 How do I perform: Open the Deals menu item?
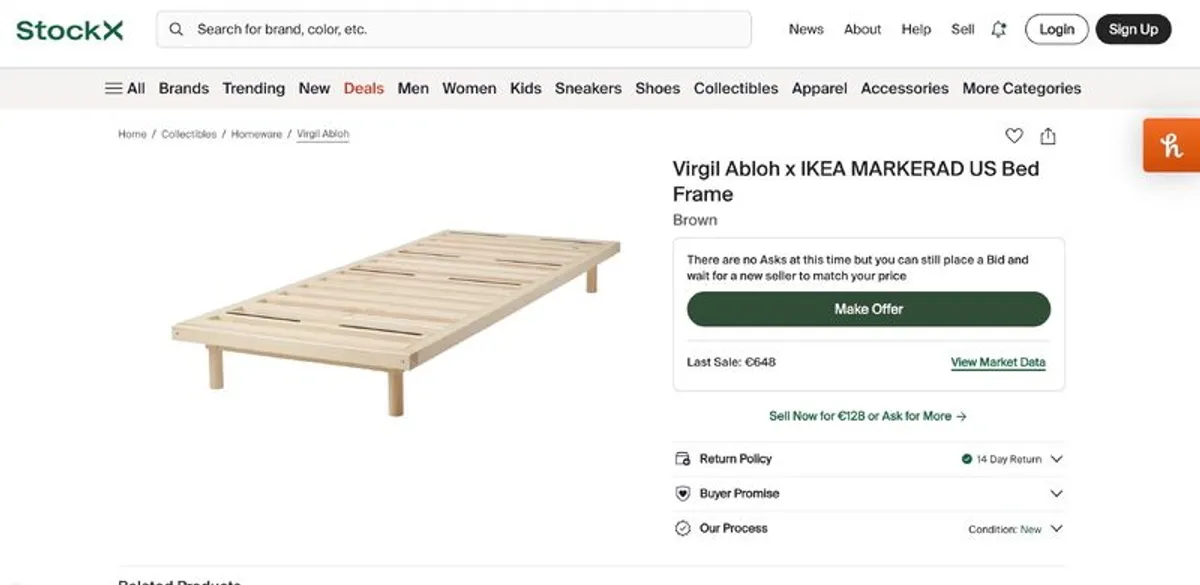[363, 88]
